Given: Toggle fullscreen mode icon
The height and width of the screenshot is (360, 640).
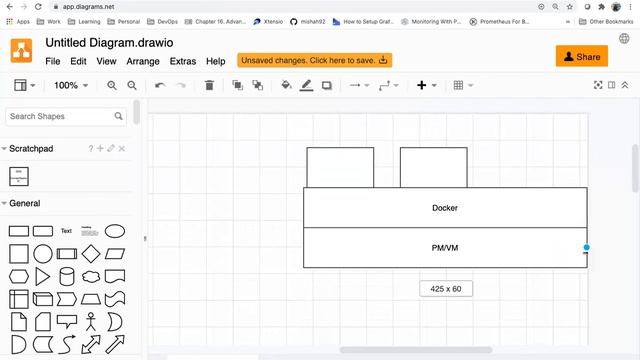Looking at the screenshot, I should (598, 85).
